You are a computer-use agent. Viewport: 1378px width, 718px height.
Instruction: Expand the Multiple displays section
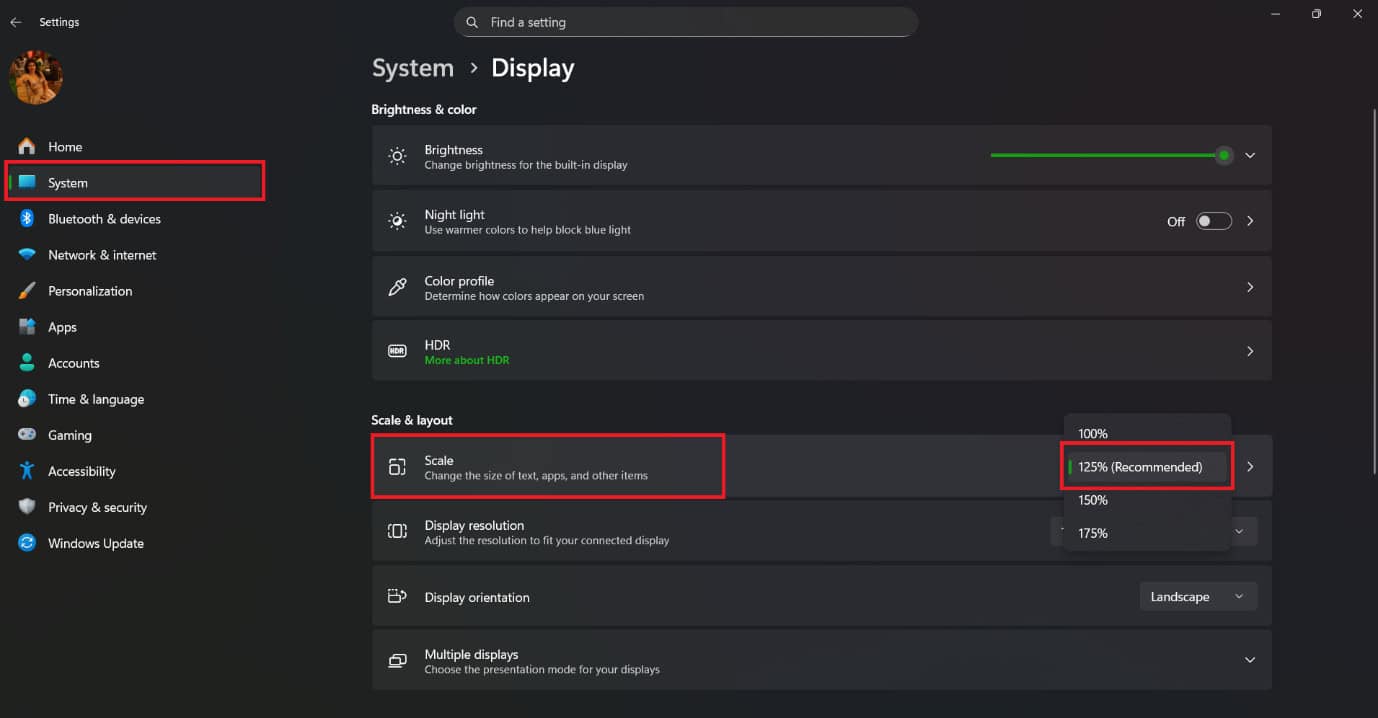[1250, 660]
